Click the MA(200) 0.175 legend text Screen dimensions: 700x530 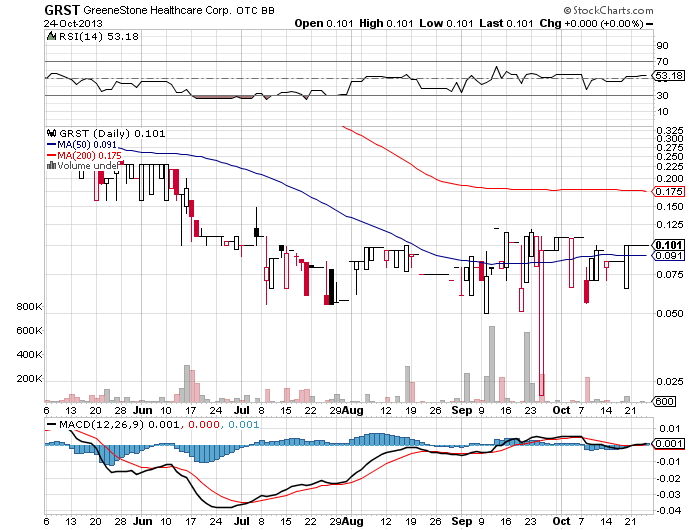coord(89,155)
